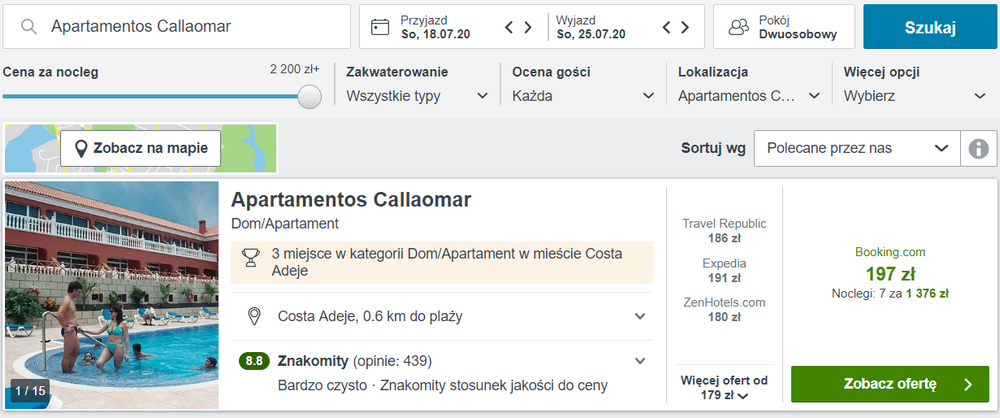The width and height of the screenshot is (1000, 418).
Task: Expand the Ocena gości filter
Action: pos(582,96)
